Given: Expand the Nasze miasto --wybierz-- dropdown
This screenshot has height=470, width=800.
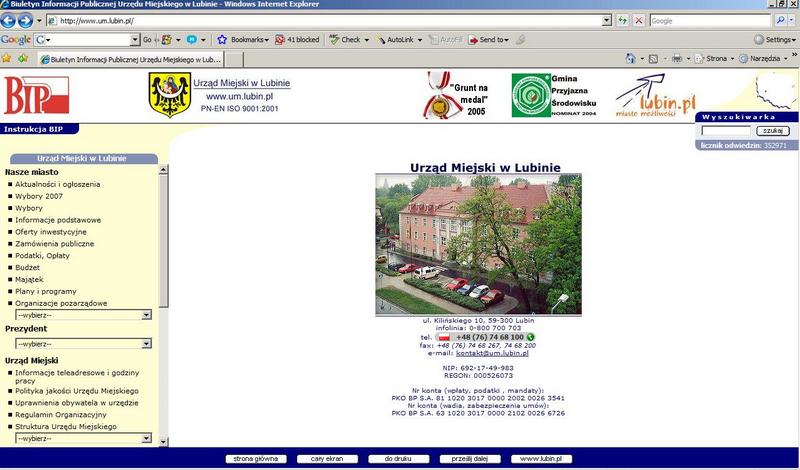Looking at the screenshot, I should coord(146,315).
